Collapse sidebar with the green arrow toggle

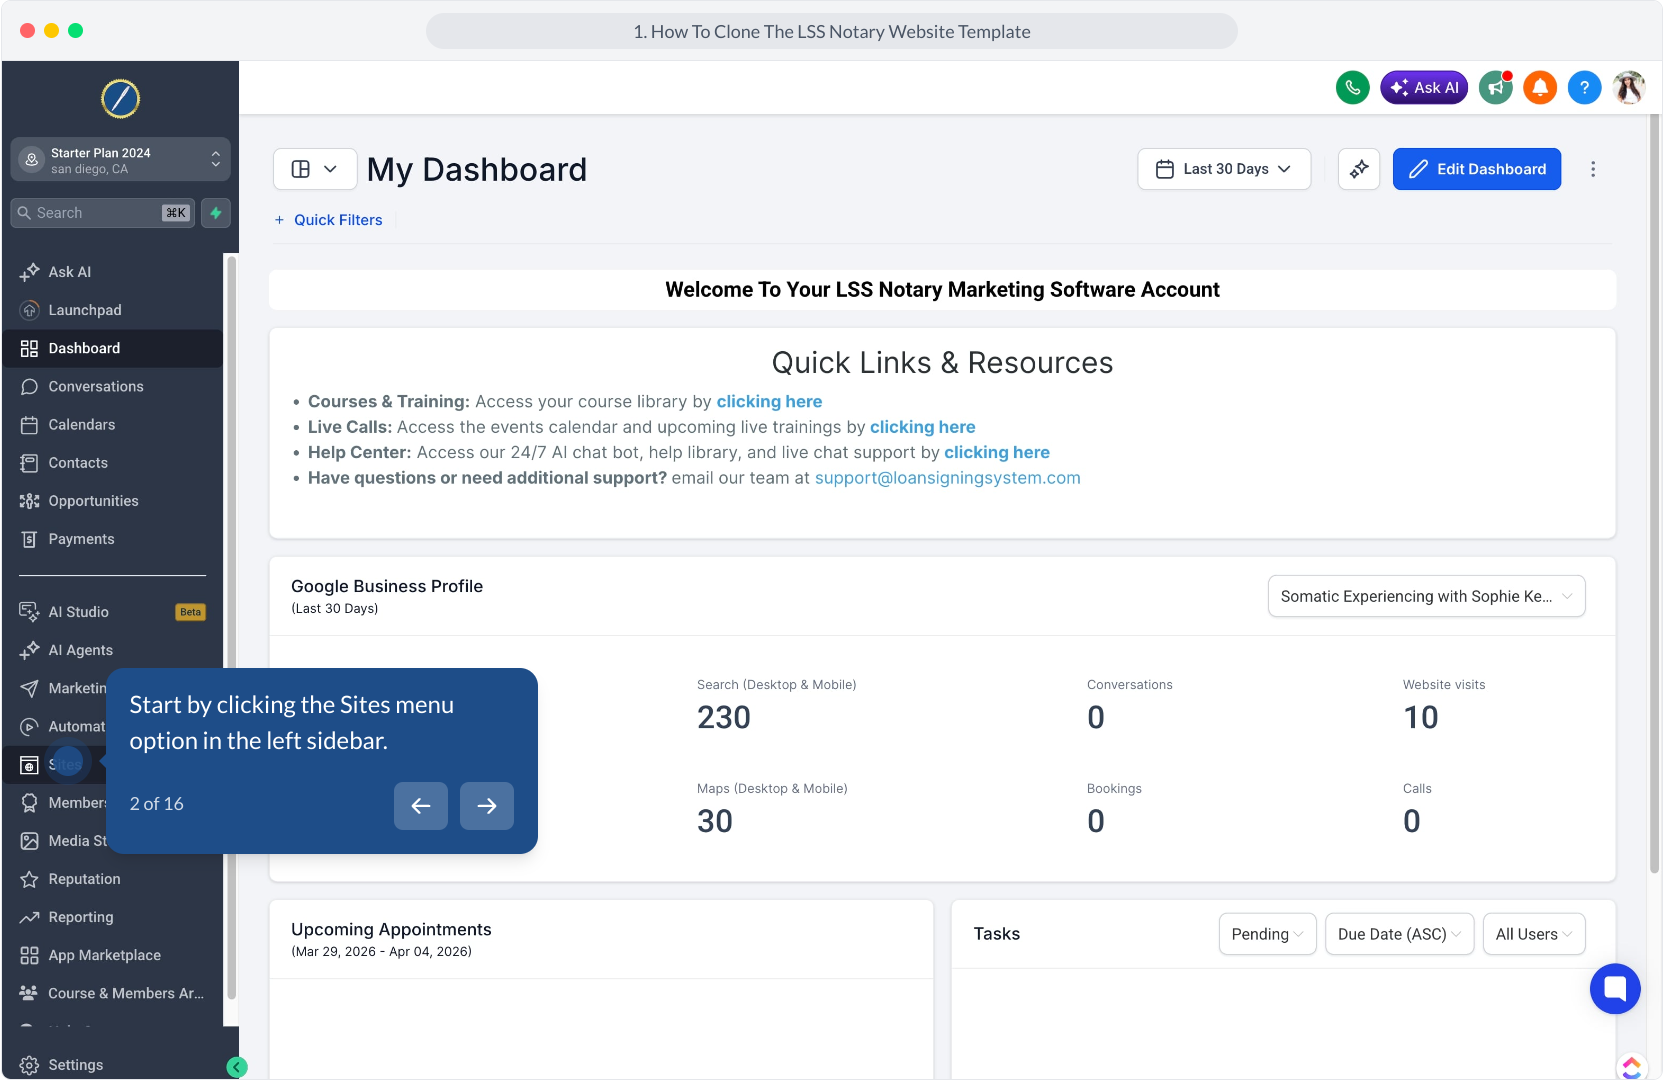[237, 1067]
